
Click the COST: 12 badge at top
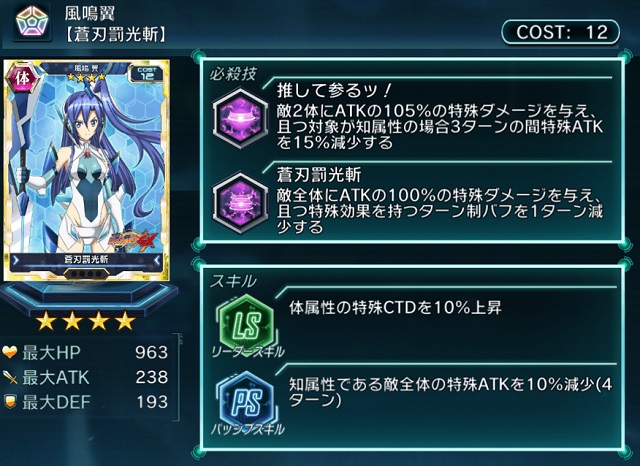[560, 32]
